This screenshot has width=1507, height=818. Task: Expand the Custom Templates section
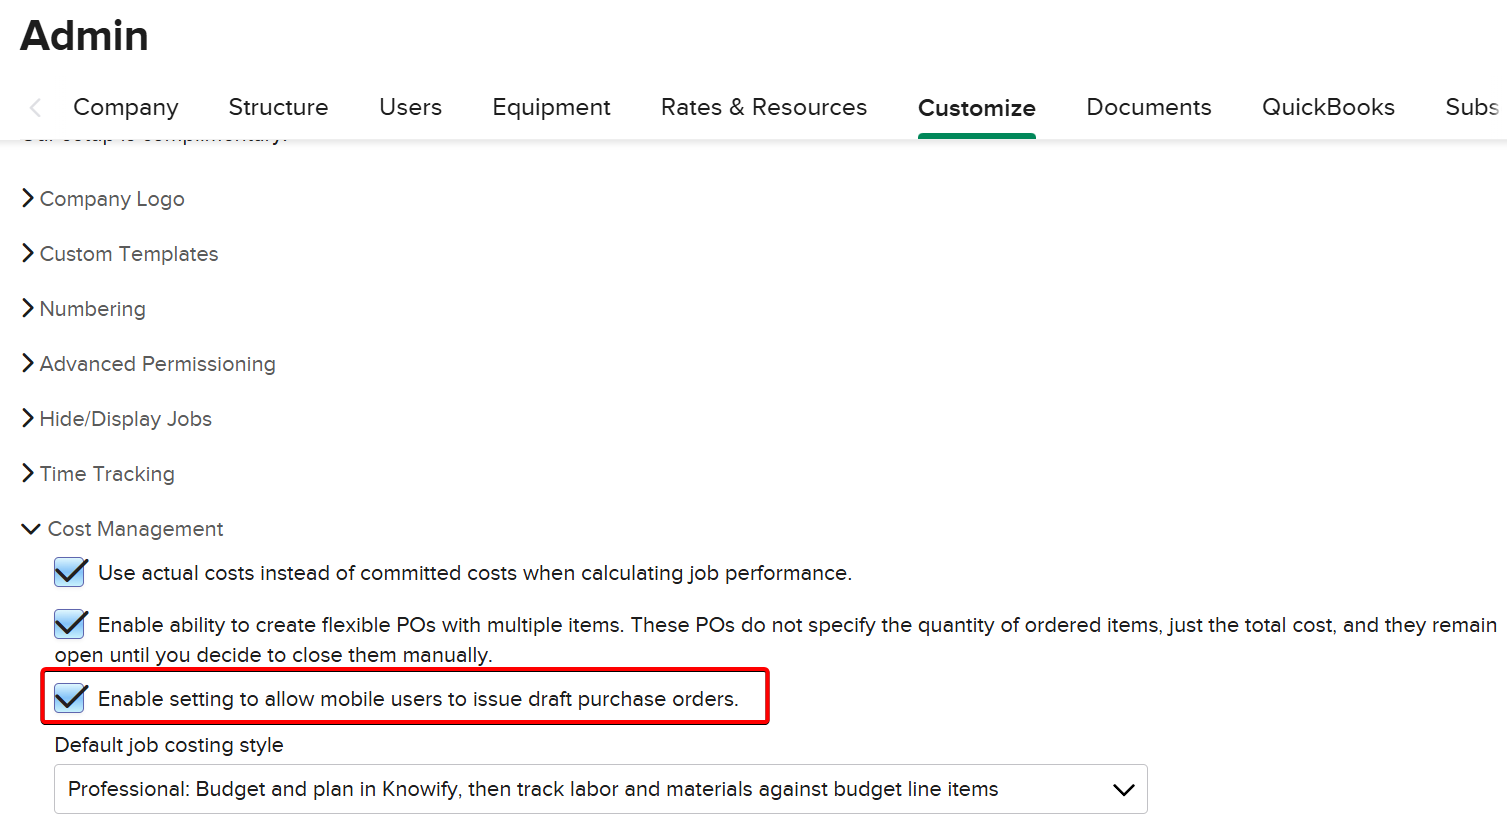click(128, 254)
